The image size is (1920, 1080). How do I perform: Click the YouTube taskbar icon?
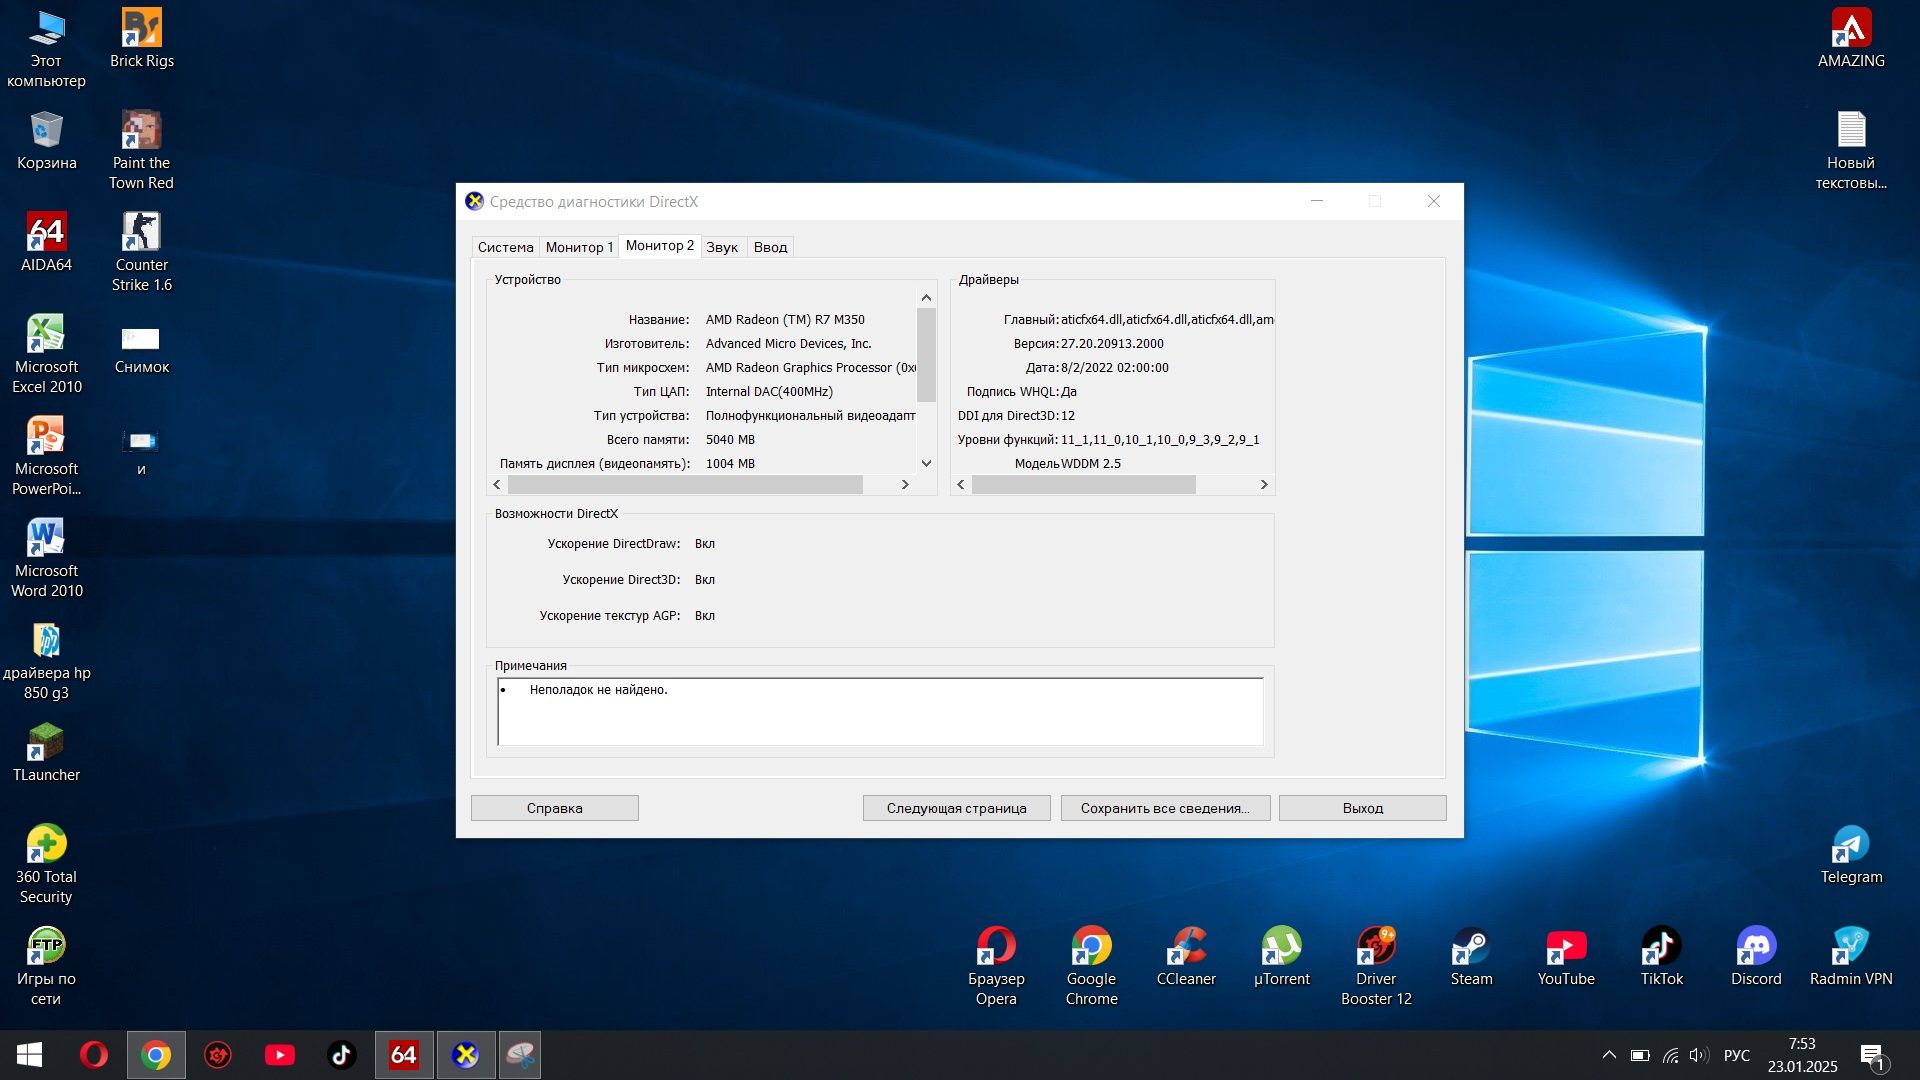pyautogui.click(x=280, y=1055)
